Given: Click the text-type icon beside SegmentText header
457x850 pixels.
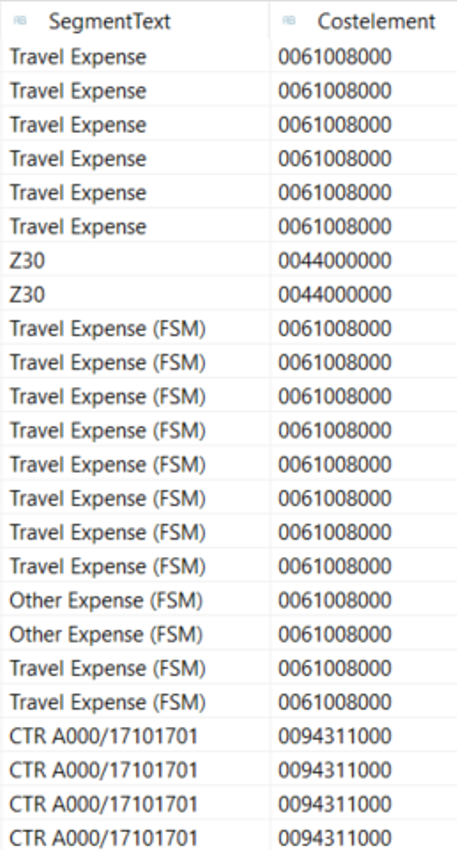Looking at the screenshot, I should pos(20,21).
